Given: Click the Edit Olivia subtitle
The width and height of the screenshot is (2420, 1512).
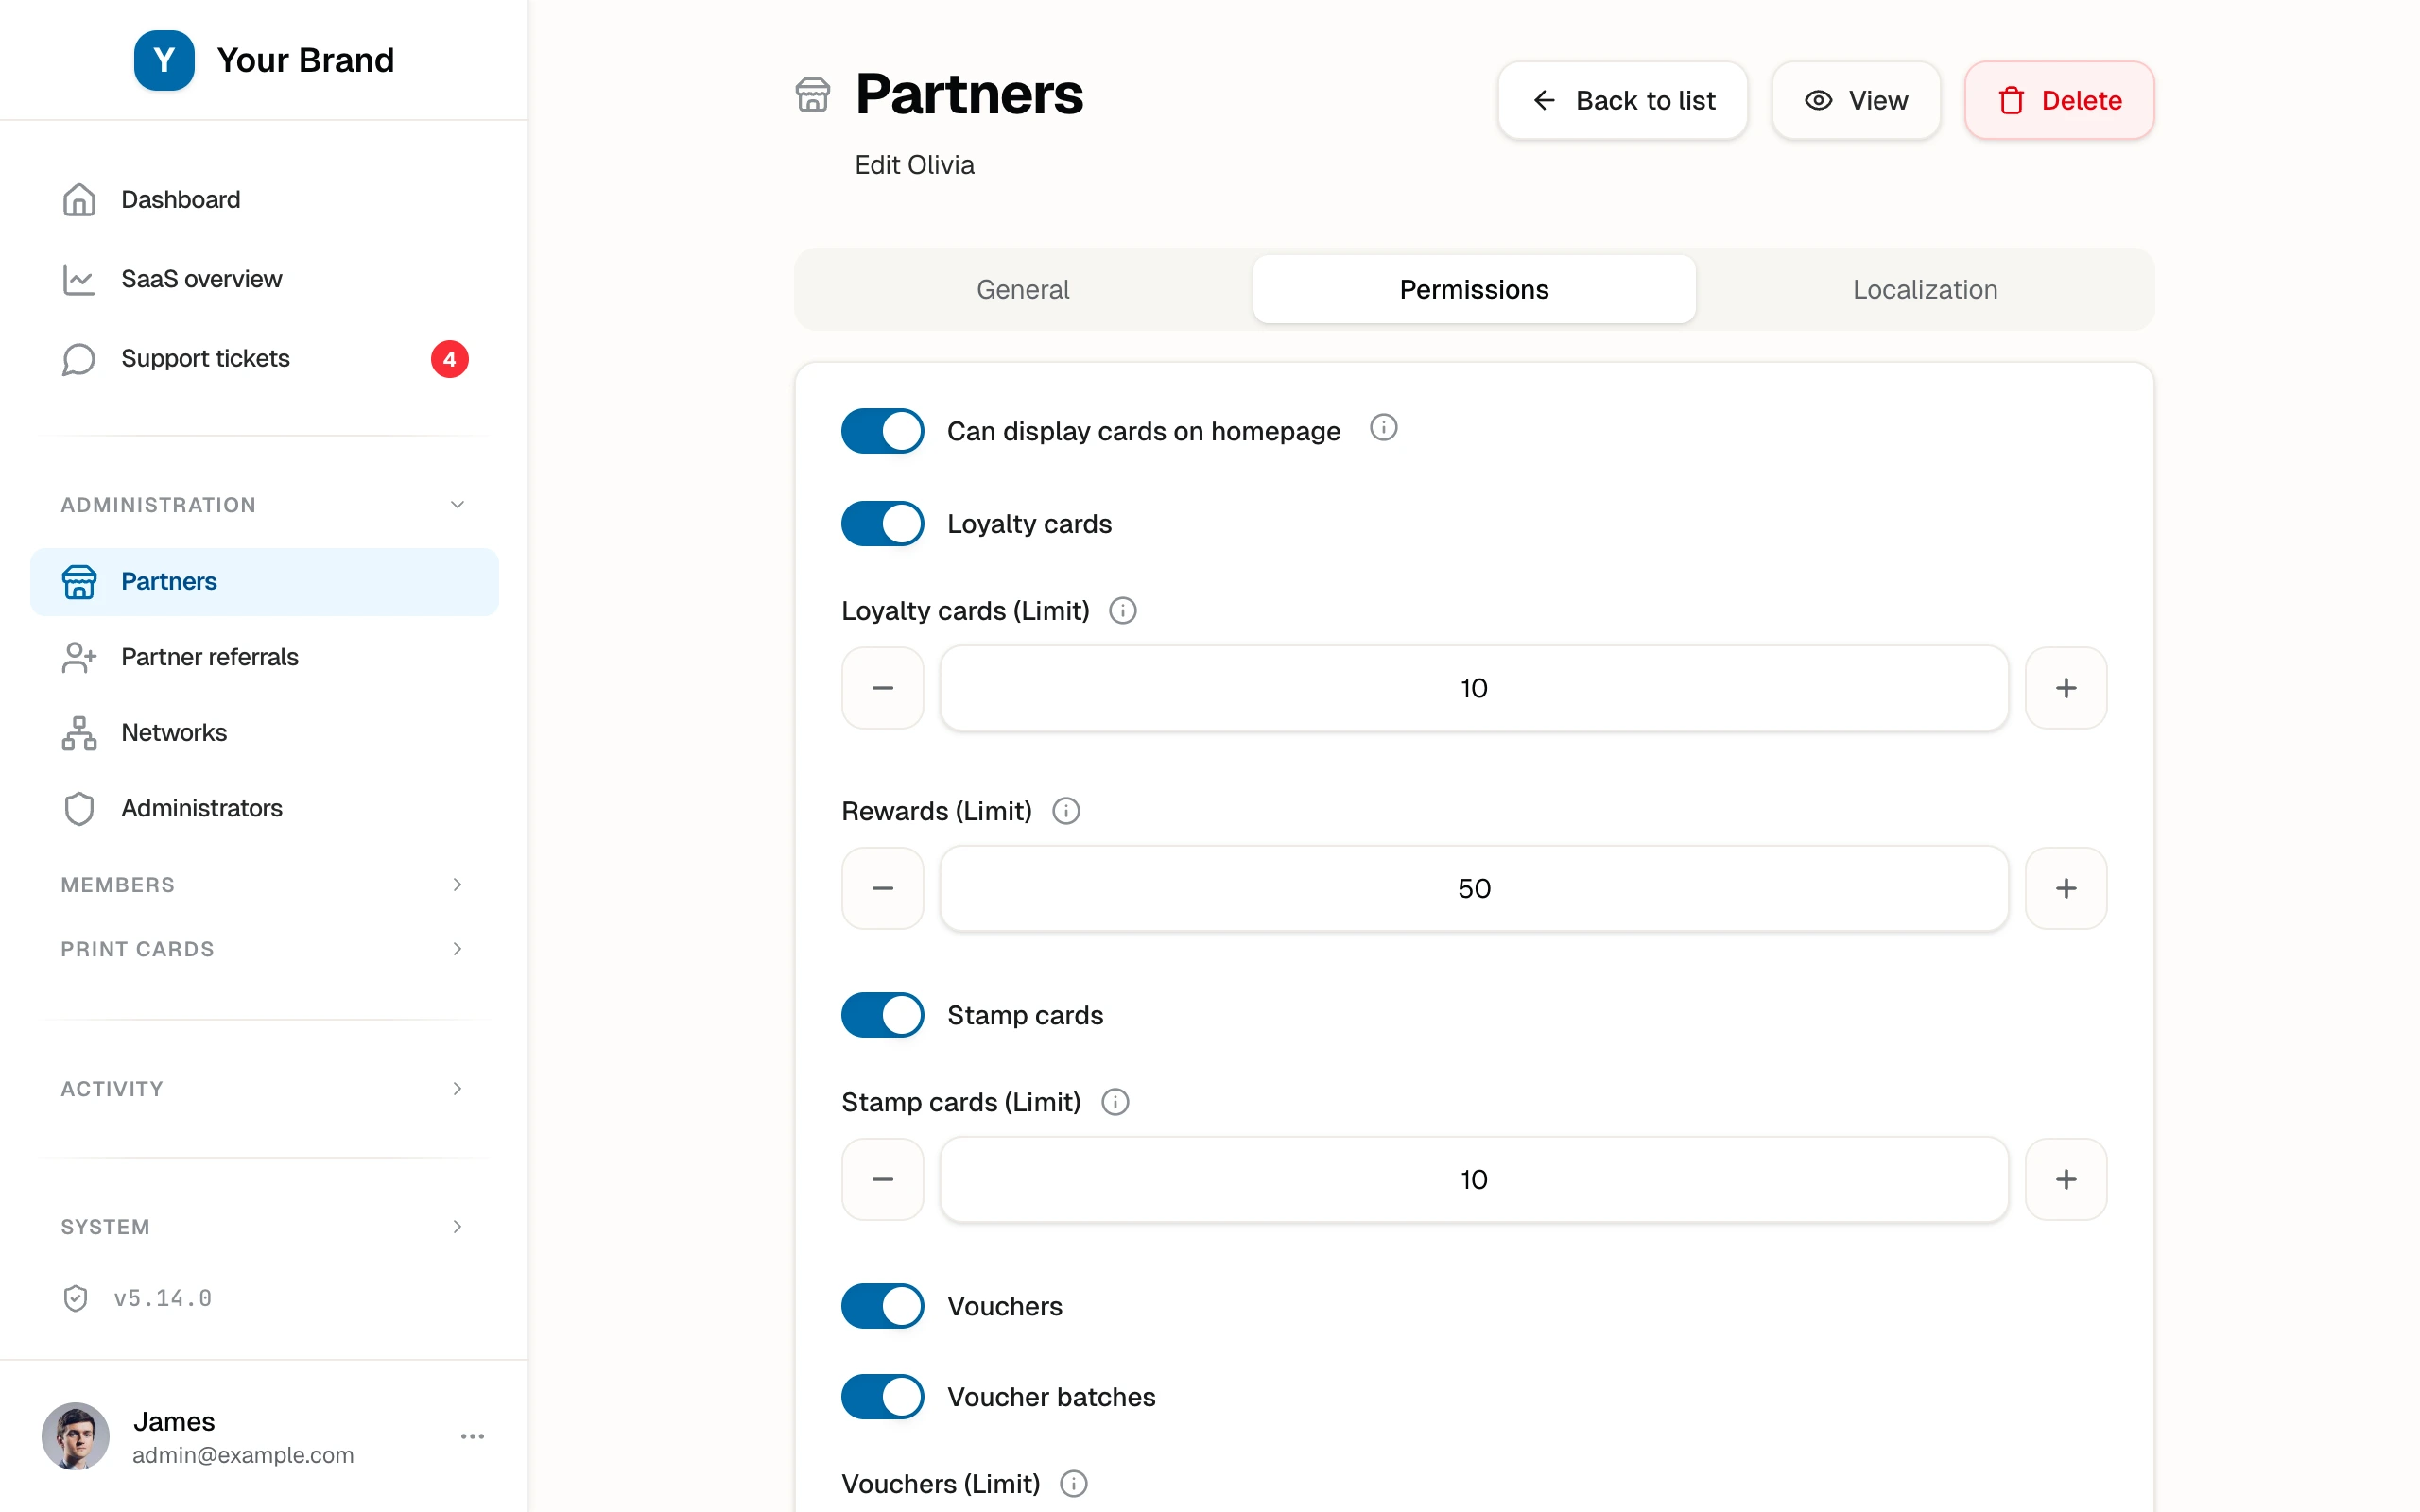Looking at the screenshot, I should pyautogui.click(x=914, y=165).
